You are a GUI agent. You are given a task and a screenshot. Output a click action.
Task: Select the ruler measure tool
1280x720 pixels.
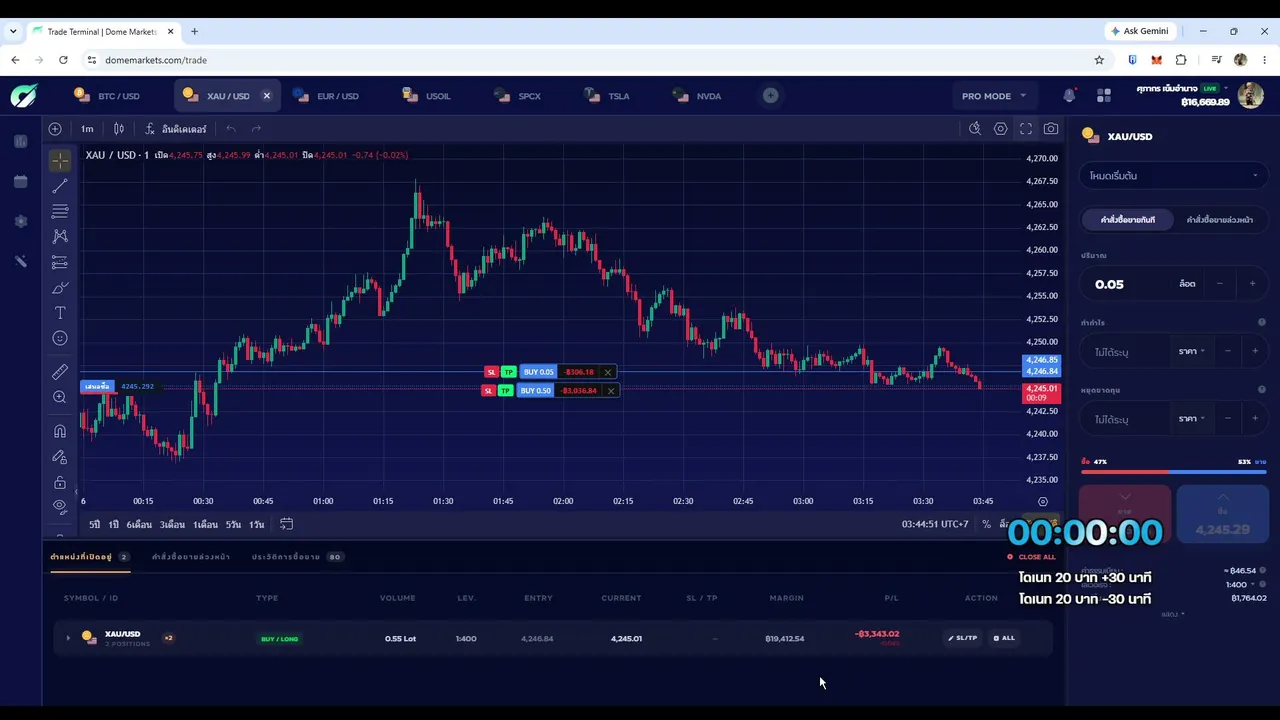60,372
